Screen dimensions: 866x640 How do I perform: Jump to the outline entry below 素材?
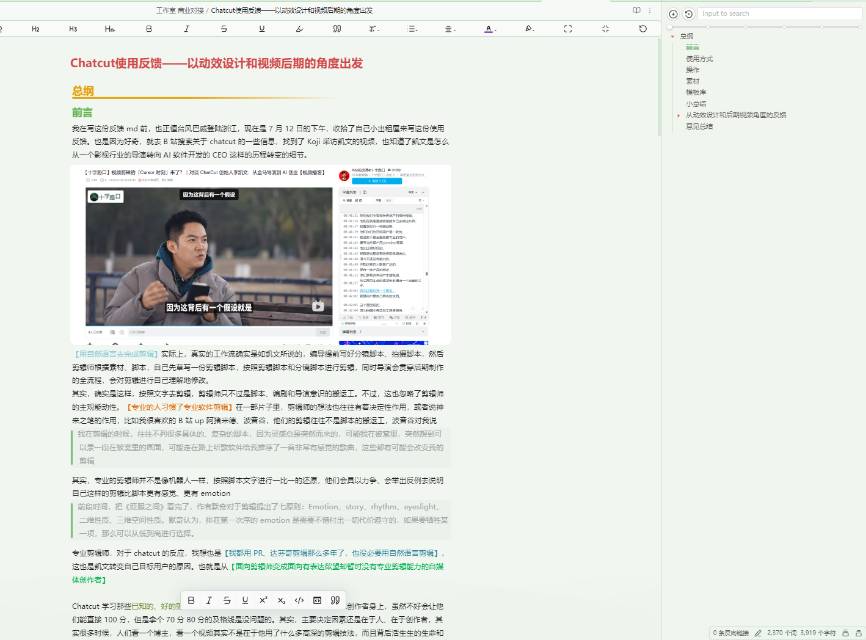pyautogui.click(x=696, y=92)
